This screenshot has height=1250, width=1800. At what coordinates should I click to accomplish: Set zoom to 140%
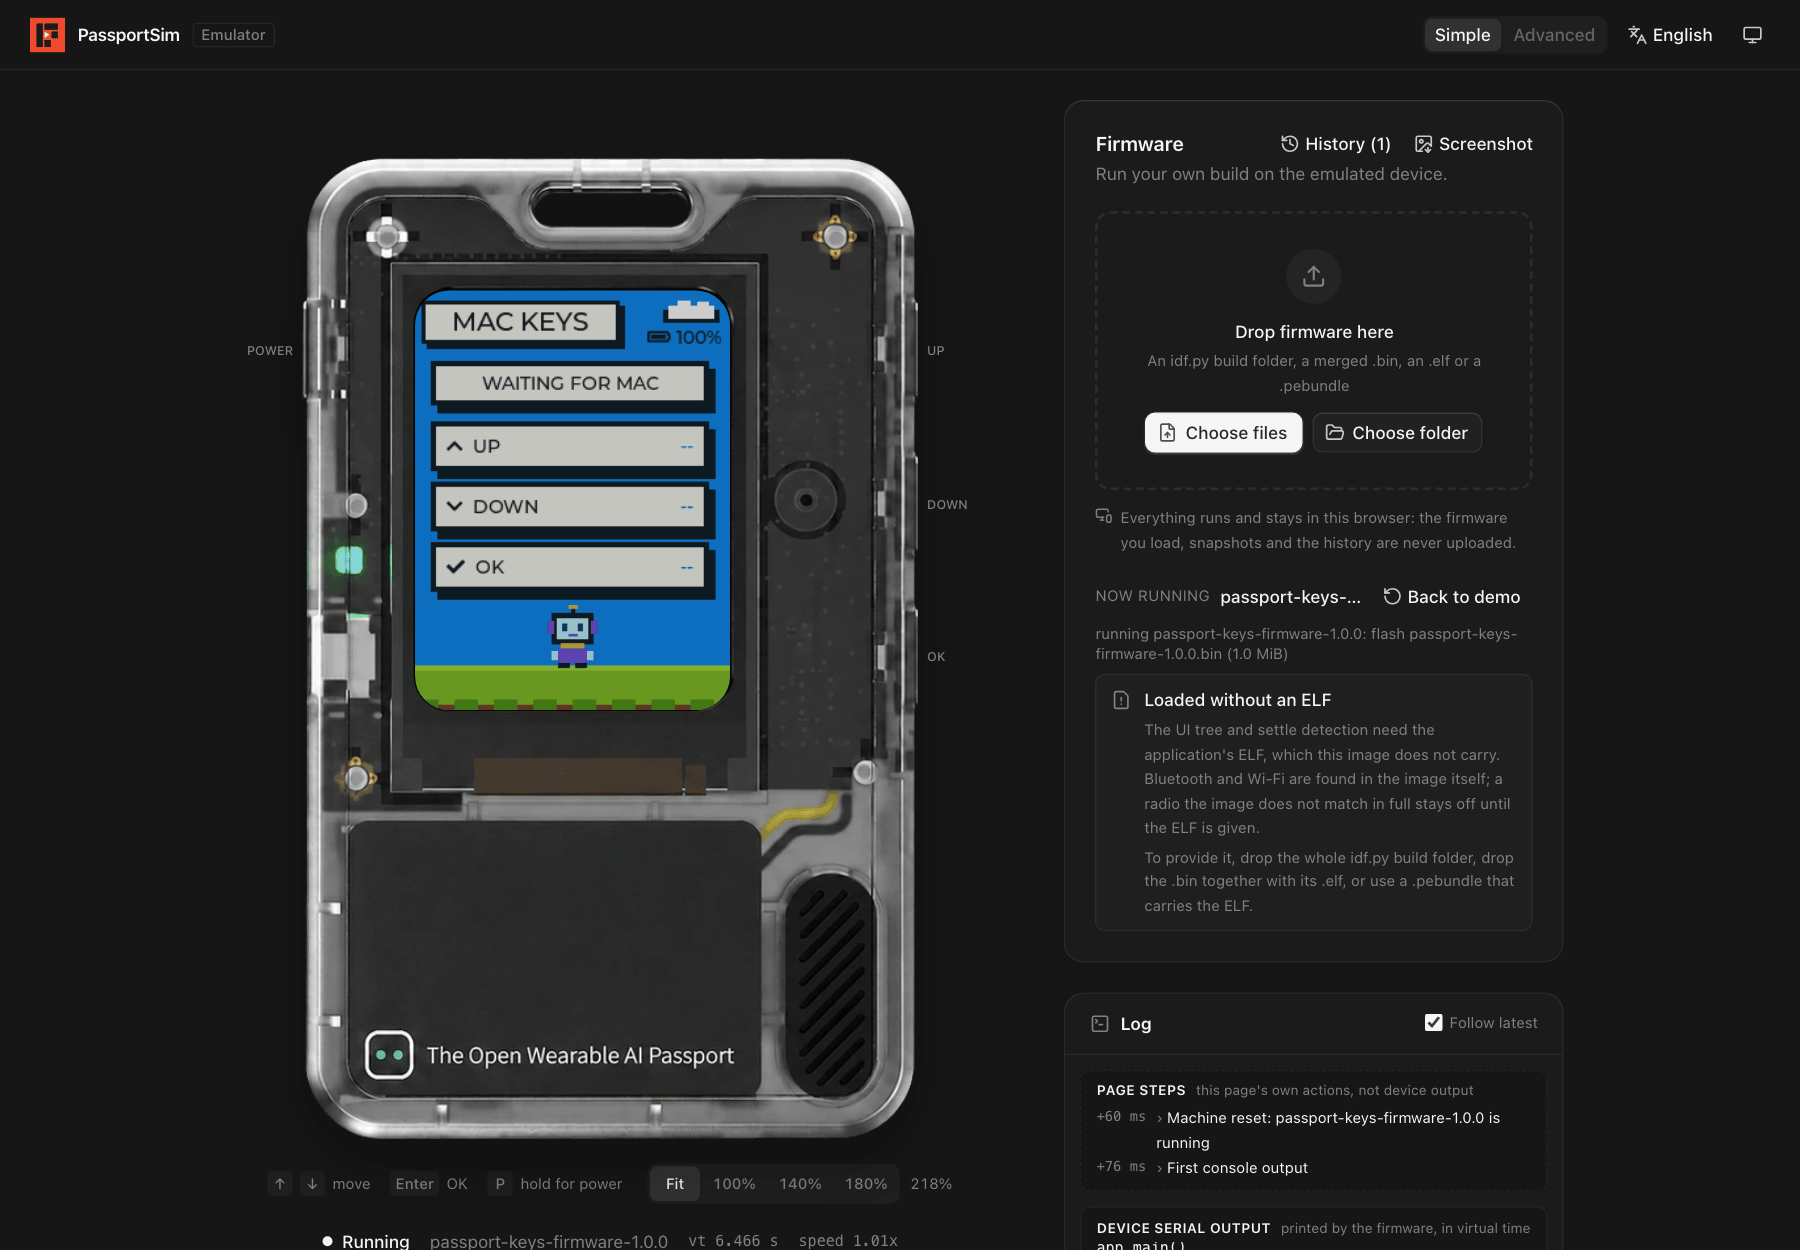(x=800, y=1184)
